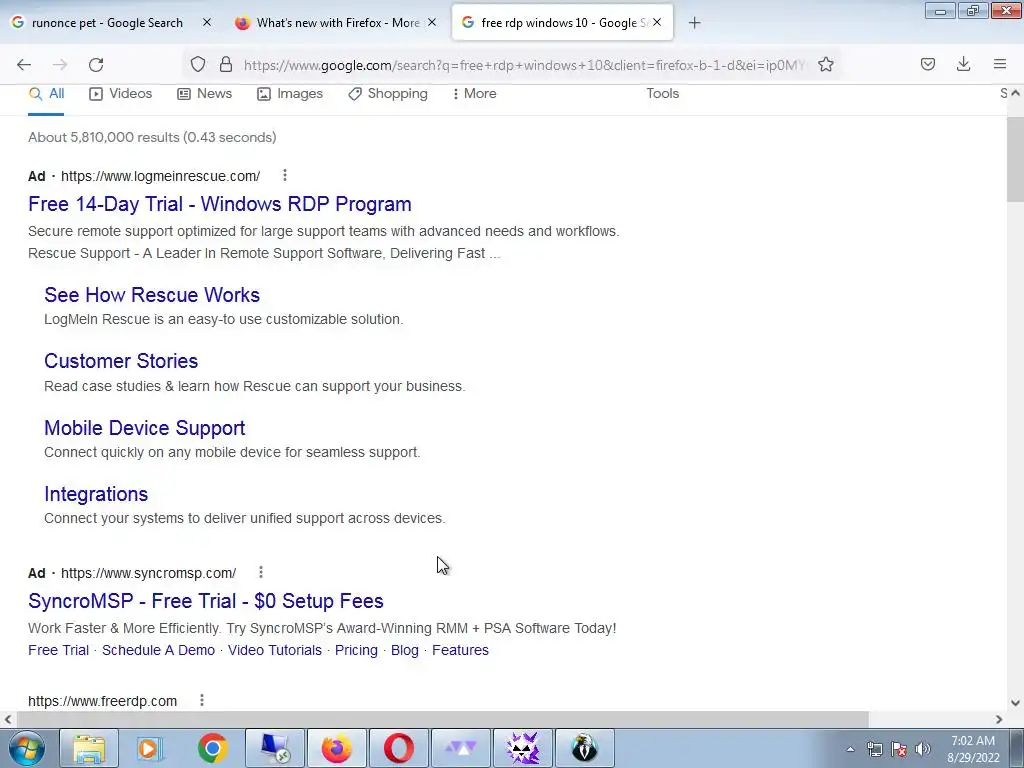The height and width of the screenshot is (768, 1024).
Task: Reload the page with the refresh icon
Action: (x=96, y=65)
